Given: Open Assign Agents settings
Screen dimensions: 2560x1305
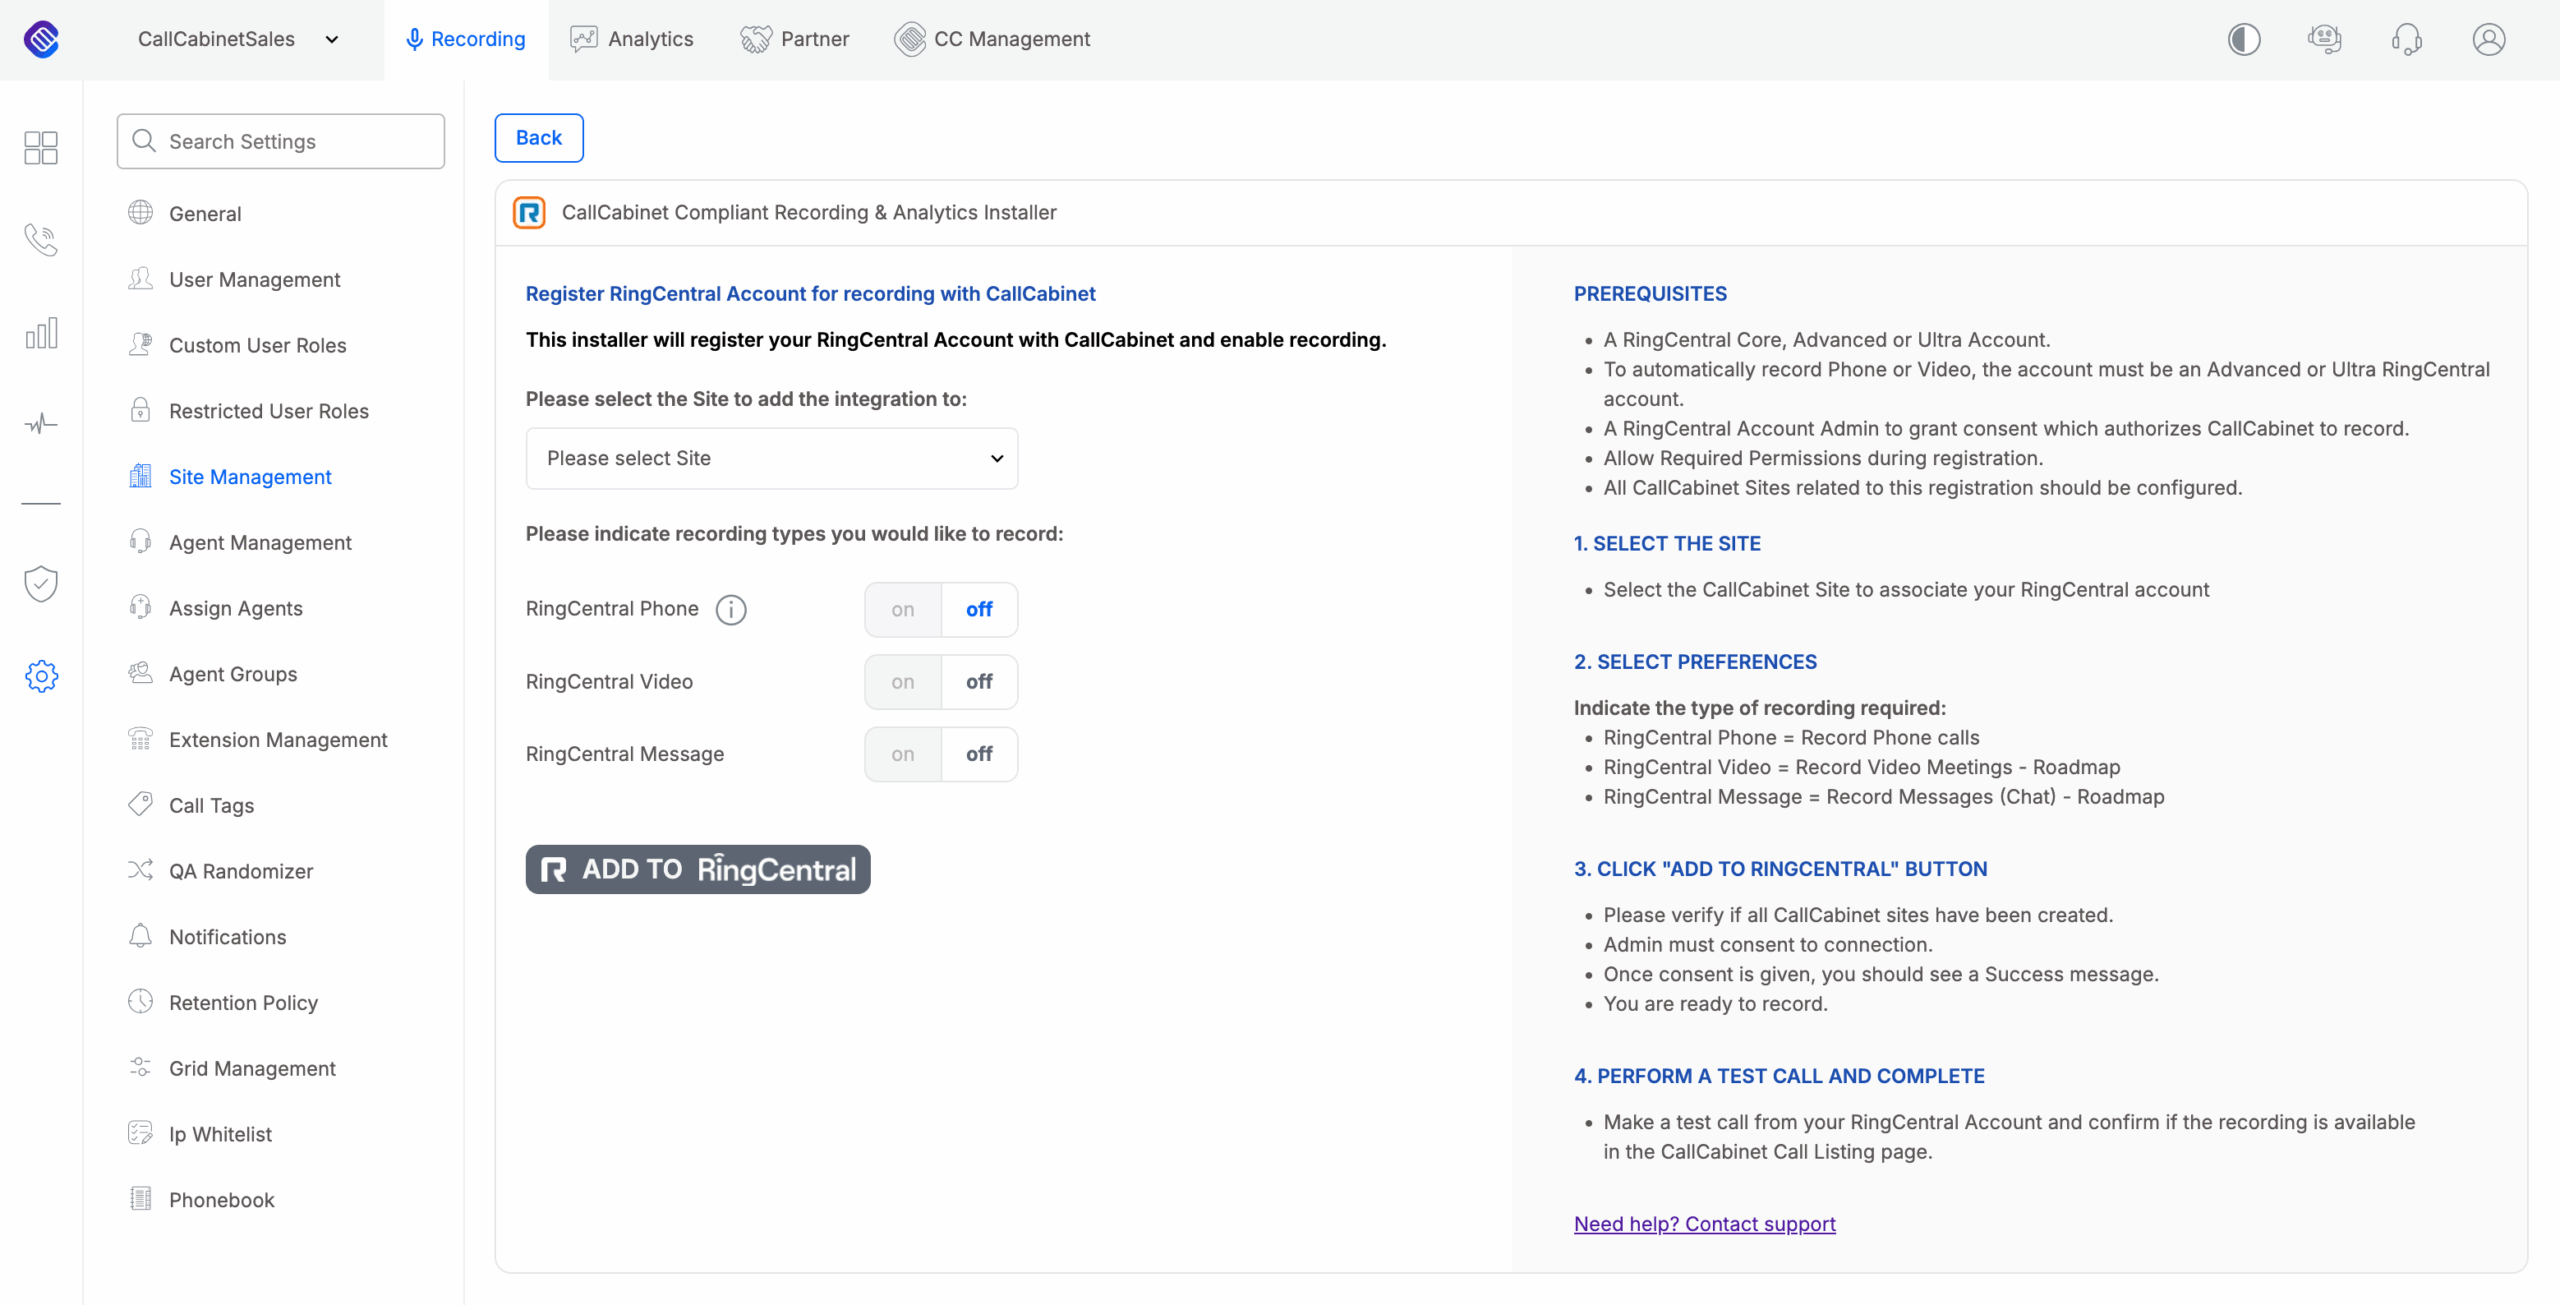Looking at the screenshot, I should coord(236,608).
